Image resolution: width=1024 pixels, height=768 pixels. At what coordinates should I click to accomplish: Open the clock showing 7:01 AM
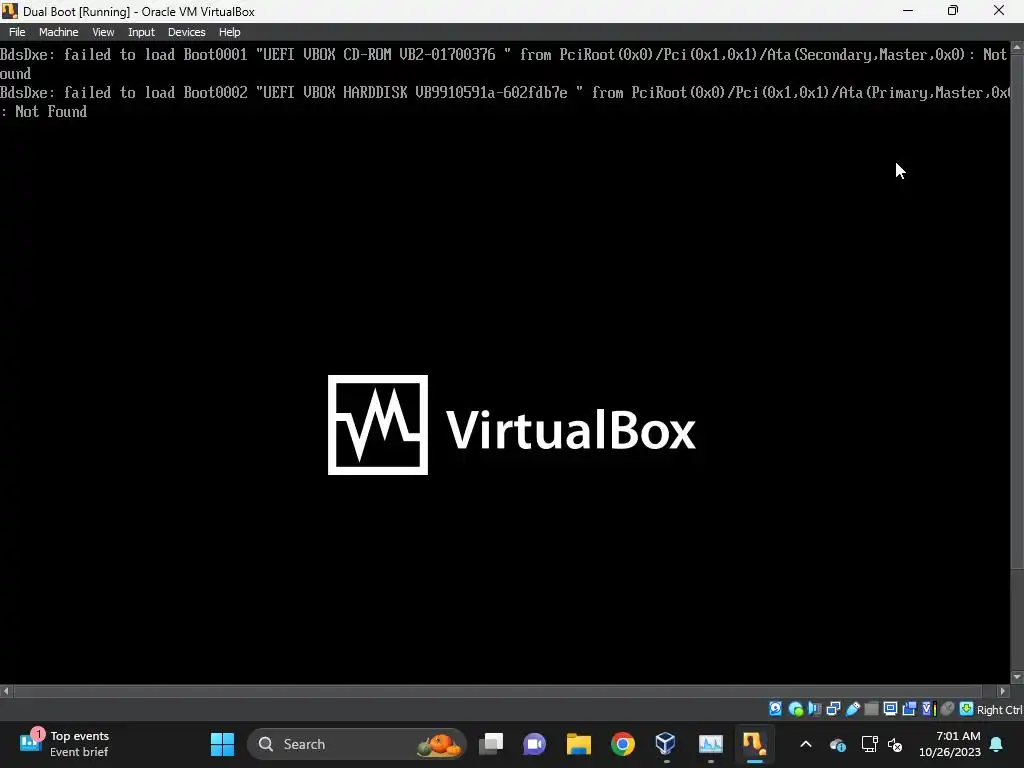click(950, 744)
